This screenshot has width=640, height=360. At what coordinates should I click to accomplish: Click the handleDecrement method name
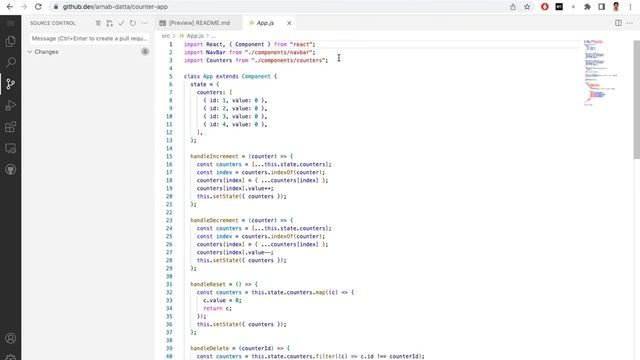(214, 220)
